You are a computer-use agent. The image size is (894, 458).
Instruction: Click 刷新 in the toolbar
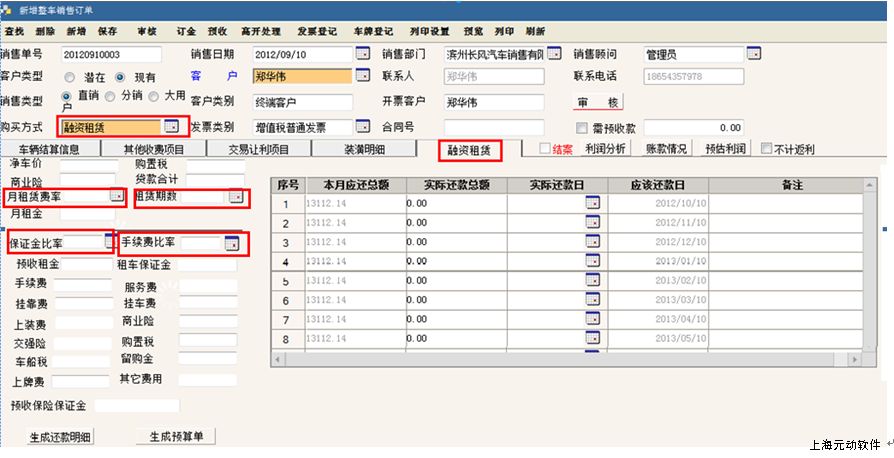(x=535, y=31)
